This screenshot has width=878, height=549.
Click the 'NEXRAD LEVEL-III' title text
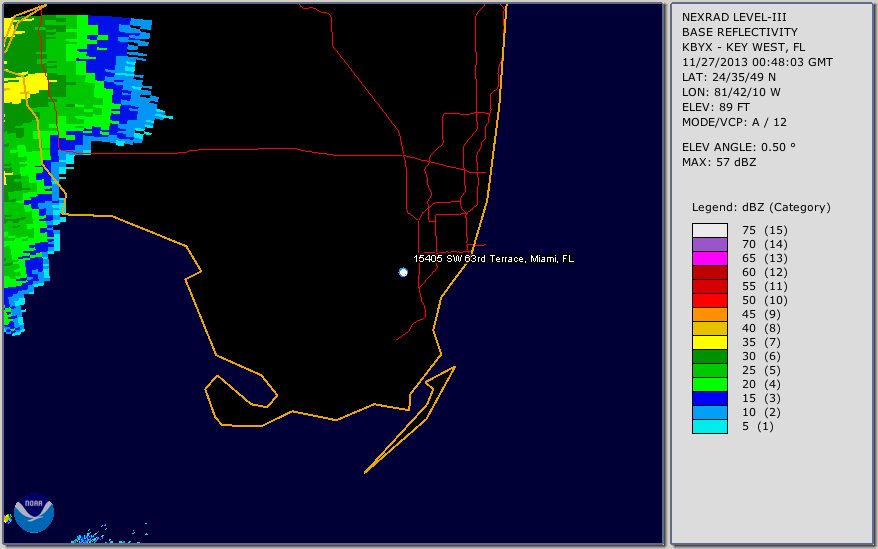(x=734, y=17)
